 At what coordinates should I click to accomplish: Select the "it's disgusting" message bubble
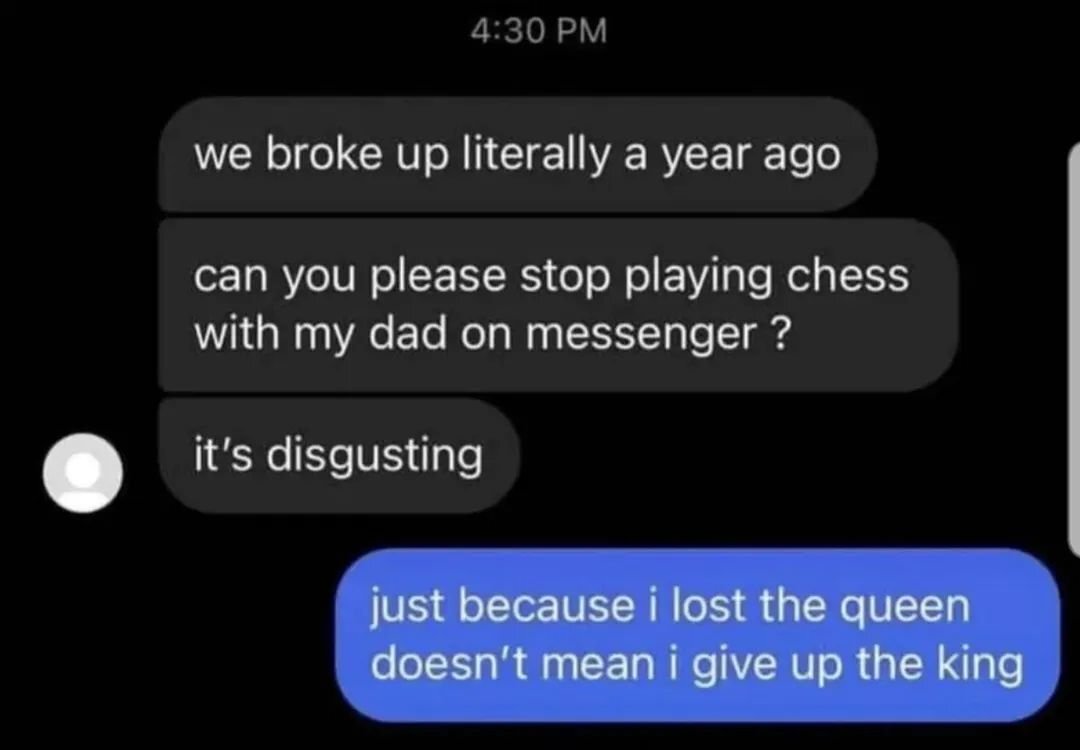point(338,455)
